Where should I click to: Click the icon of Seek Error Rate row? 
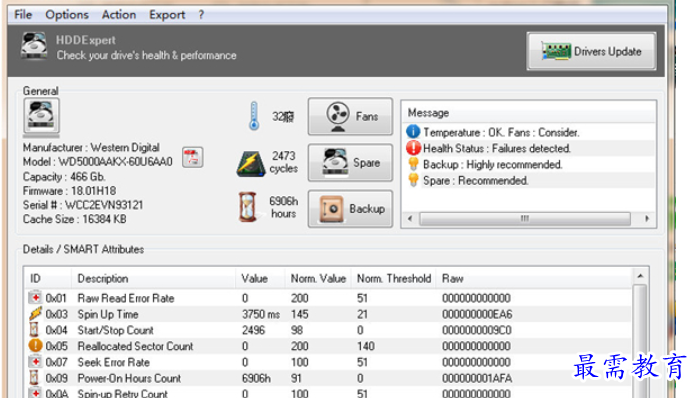click(x=35, y=362)
